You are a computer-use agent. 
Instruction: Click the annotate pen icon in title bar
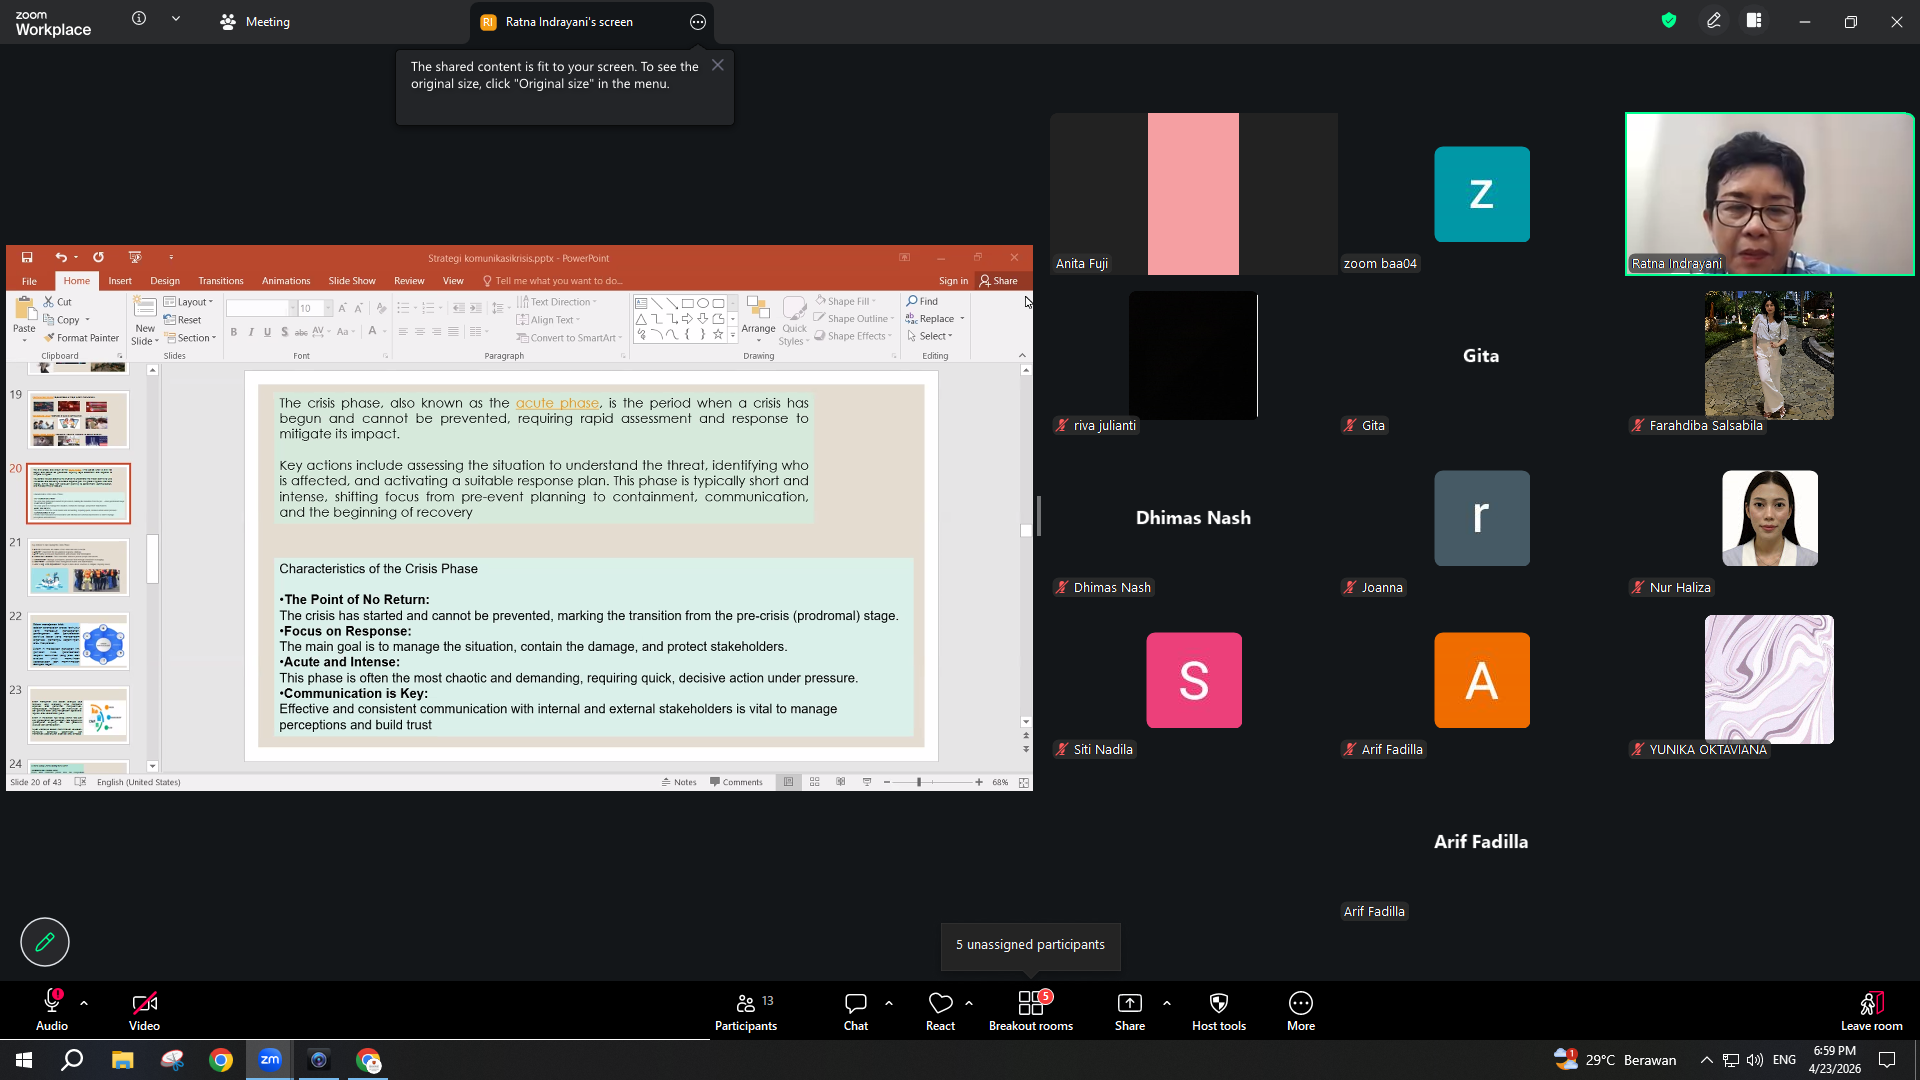(x=1714, y=20)
